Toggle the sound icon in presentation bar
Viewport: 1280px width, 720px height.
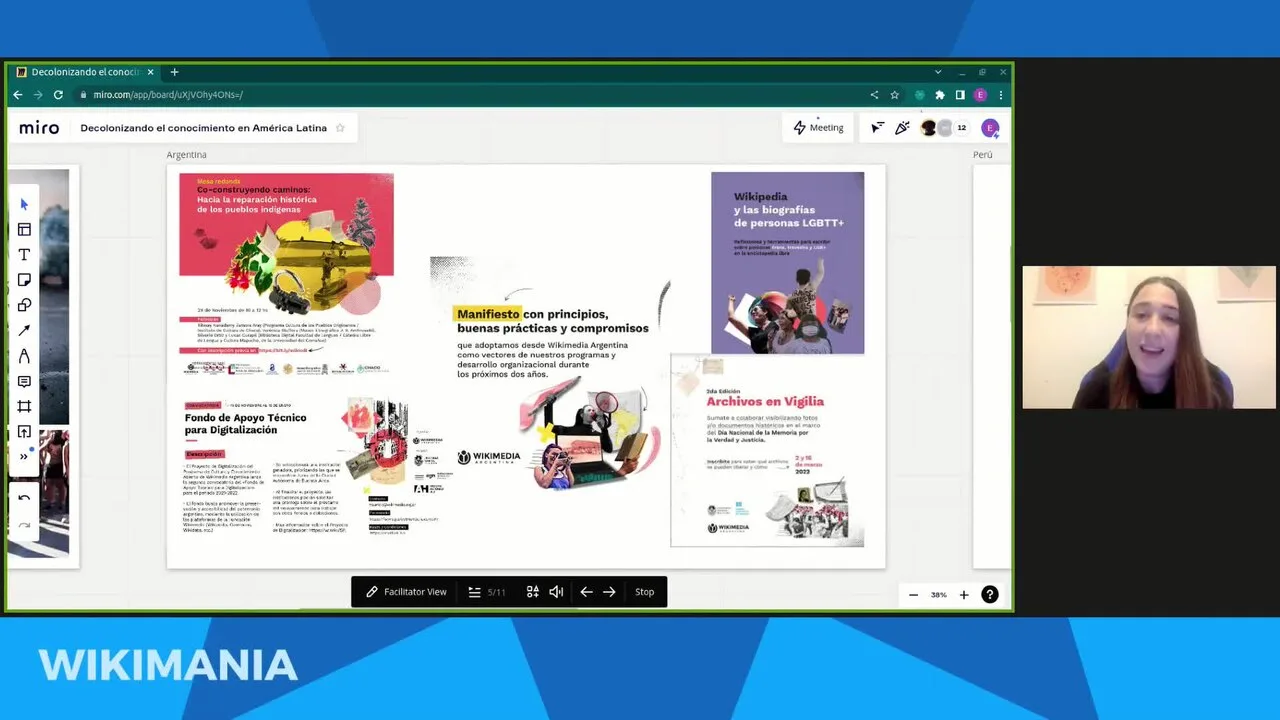coord(556,592)
